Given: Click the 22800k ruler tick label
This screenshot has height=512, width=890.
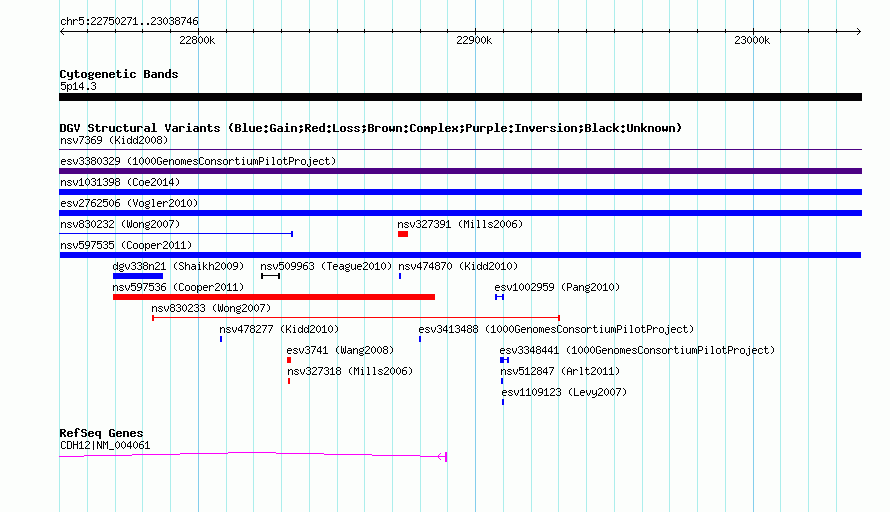Looking at the screenshot, I should (197, 40).
